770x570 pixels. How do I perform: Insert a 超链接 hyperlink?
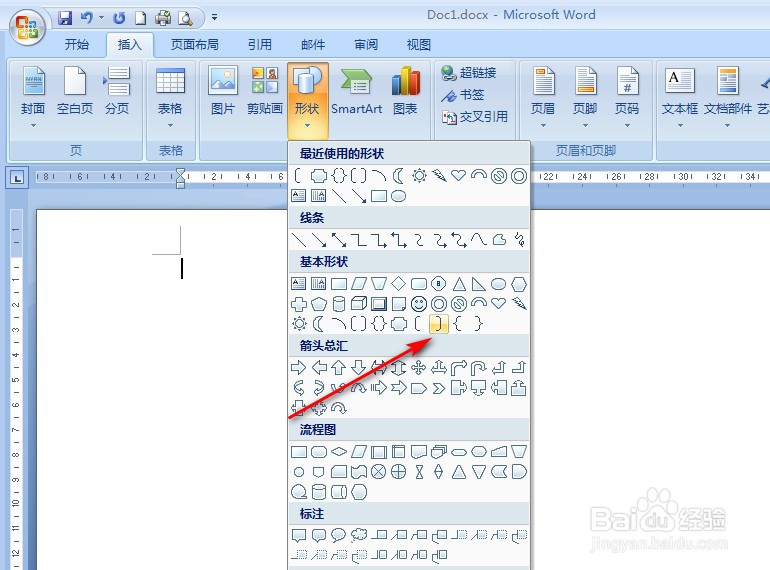tap(469, 73)
